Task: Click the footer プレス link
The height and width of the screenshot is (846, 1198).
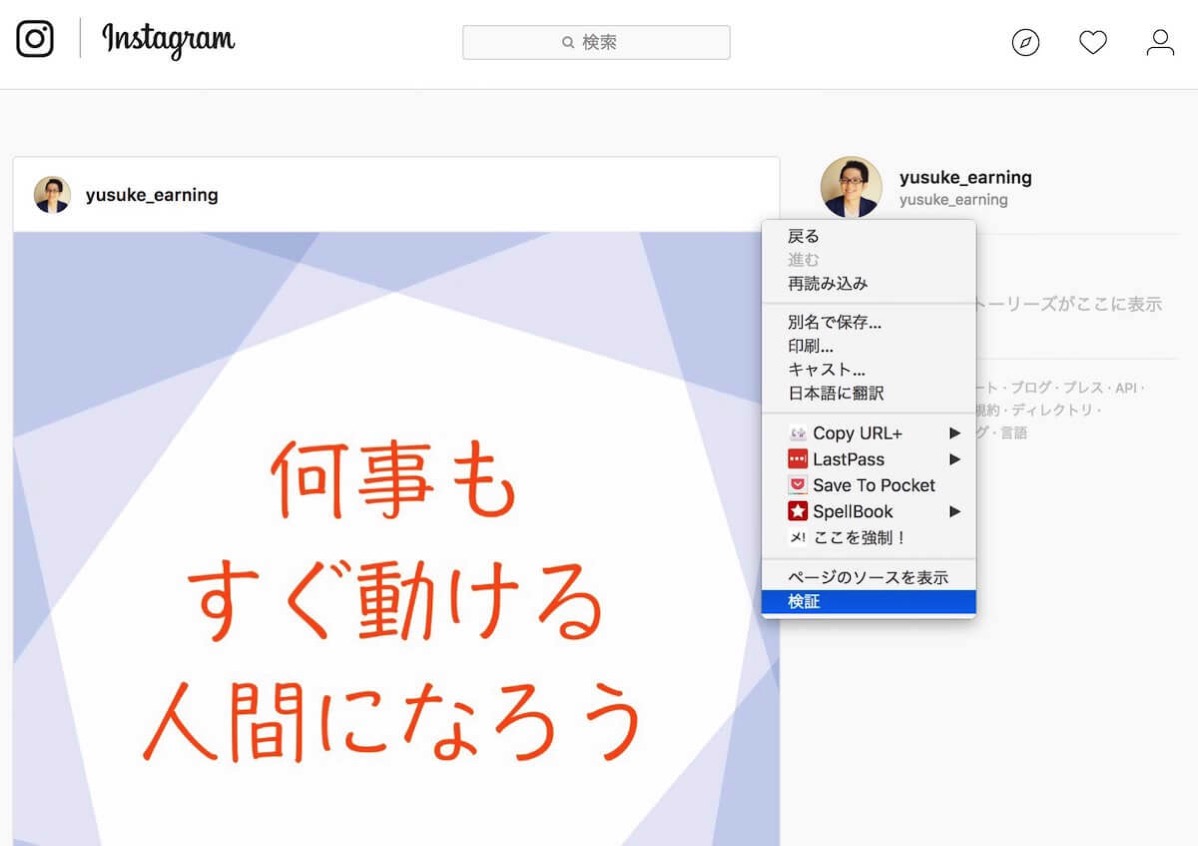Action: point(1083,388)
